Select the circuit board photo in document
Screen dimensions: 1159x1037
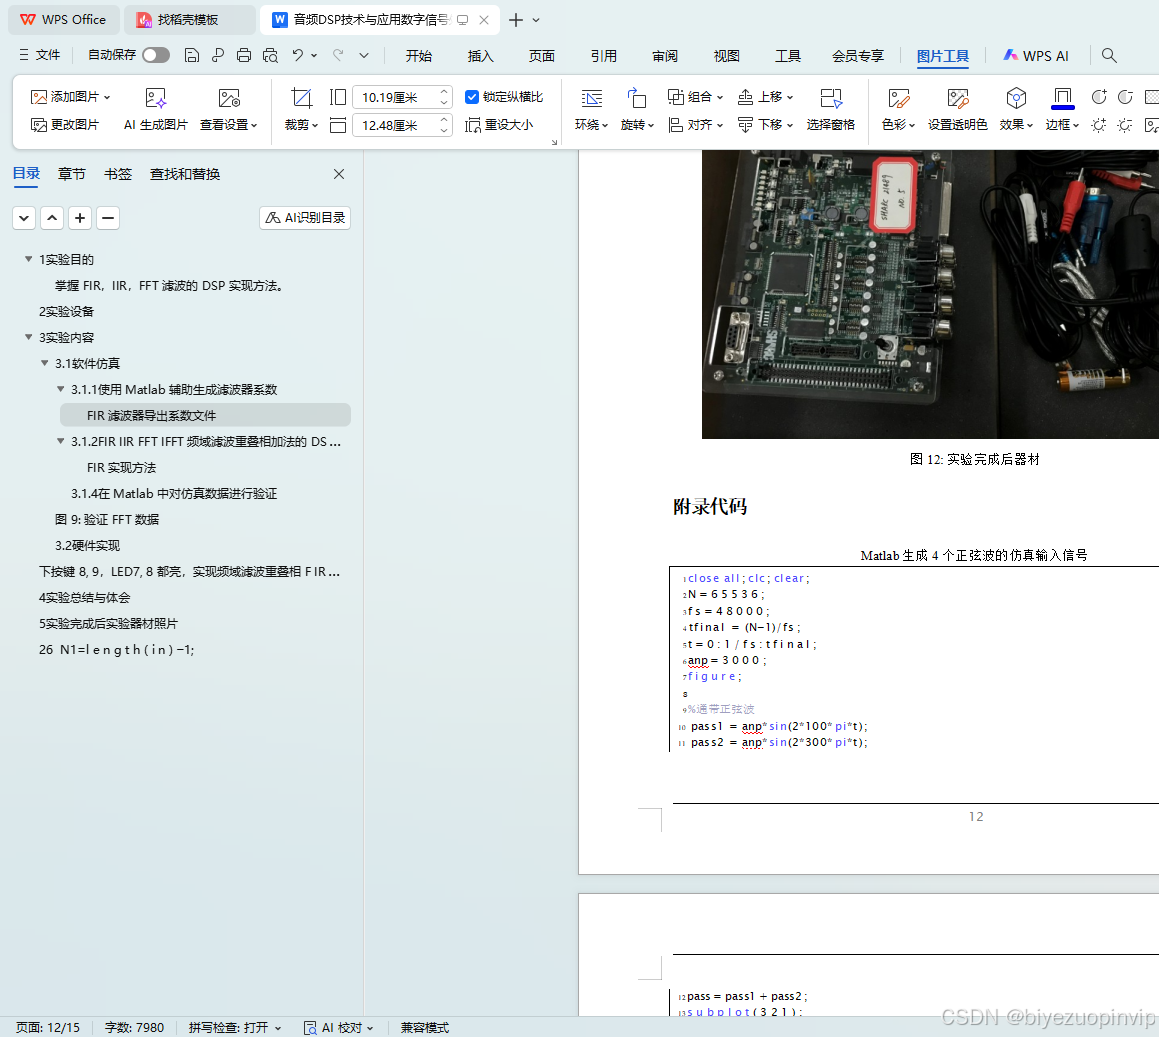point(930,294)
